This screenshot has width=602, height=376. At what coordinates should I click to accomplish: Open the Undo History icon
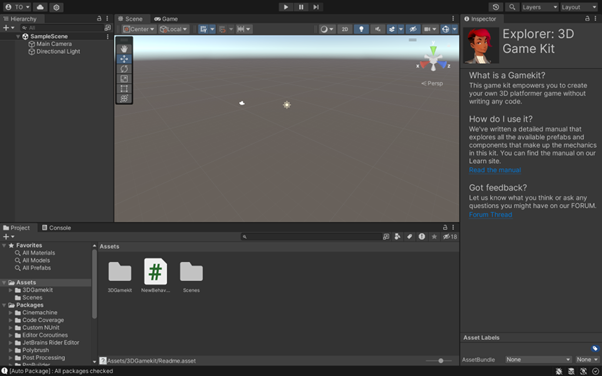[496, 7]
